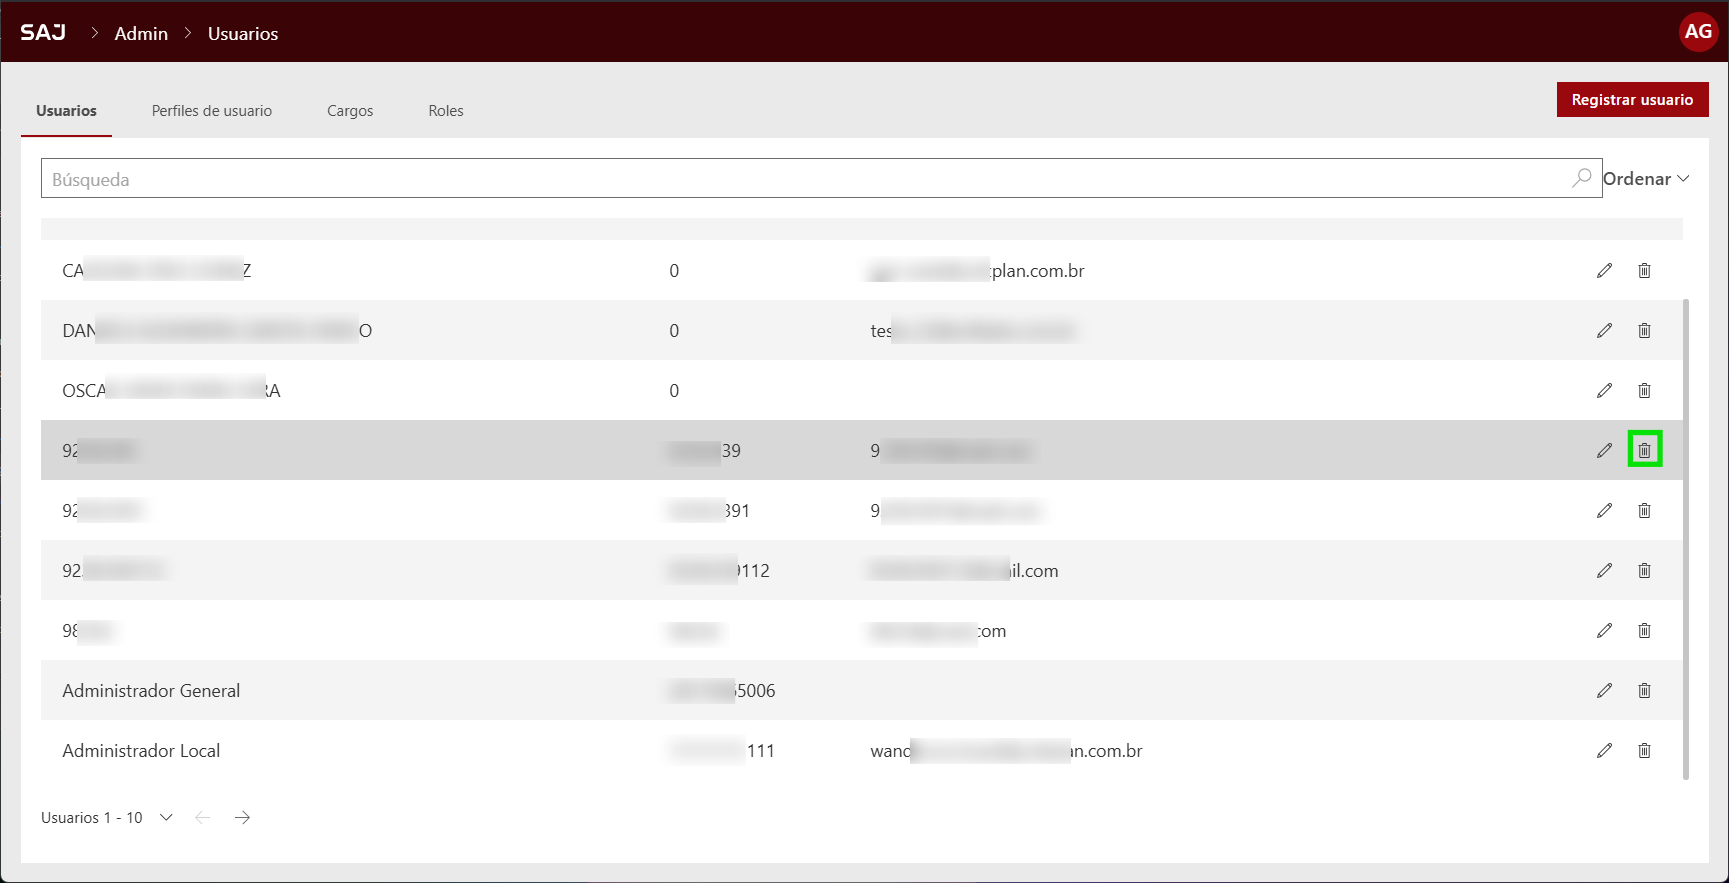This screenshot has width=1729, height=883.
Task: Click the SAJ home logo
Action: coord(43,32)
